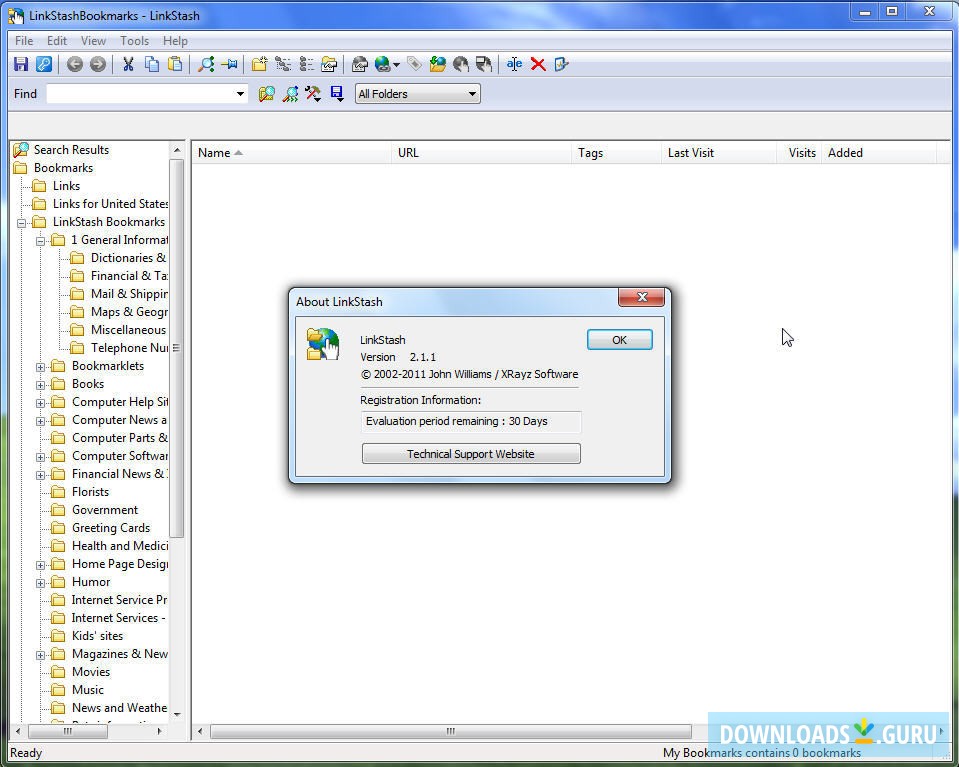This screenshot has height=767, width=959.
Task: Click the search folder icon beside Find box
Action: tap(266, 94)
